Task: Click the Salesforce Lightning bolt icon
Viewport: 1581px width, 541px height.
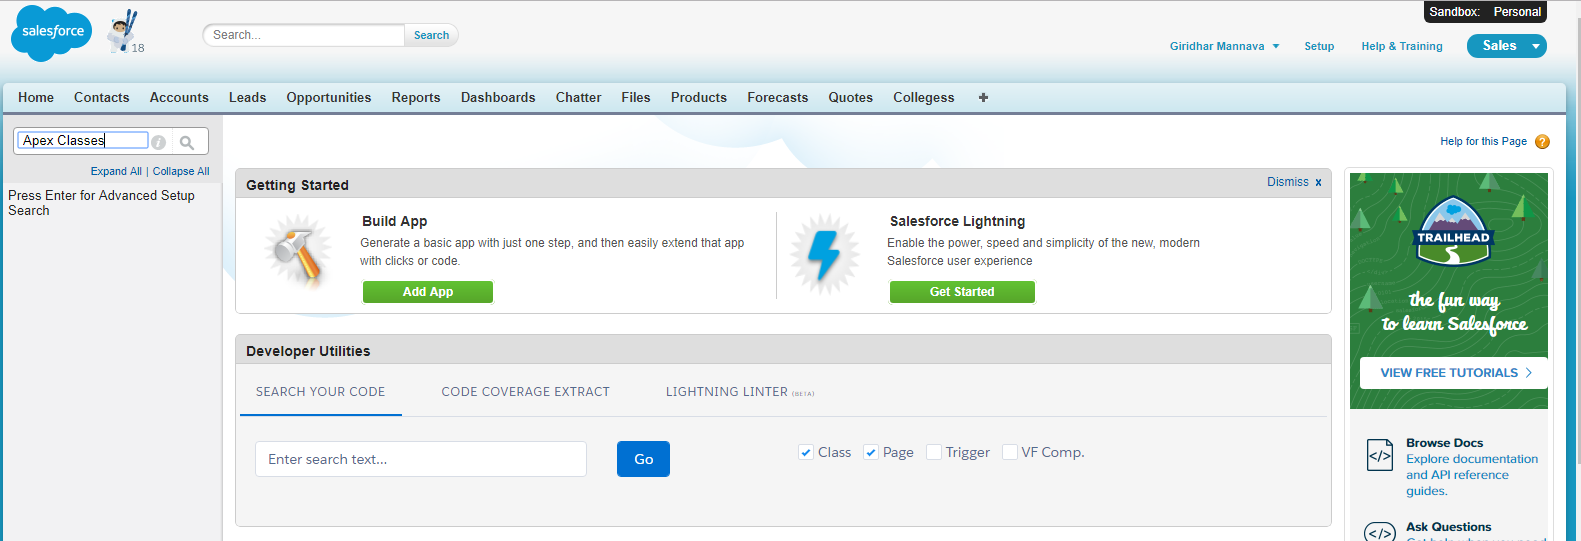Action: click(x=825, y=254)
